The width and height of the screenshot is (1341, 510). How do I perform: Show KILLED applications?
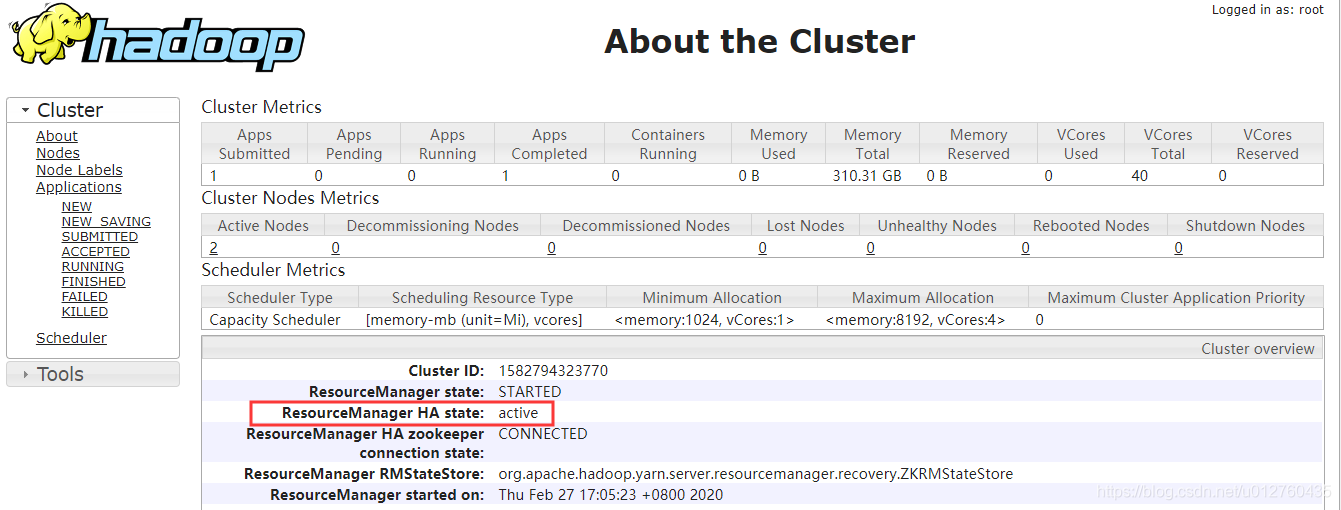(x=85, y=312)
